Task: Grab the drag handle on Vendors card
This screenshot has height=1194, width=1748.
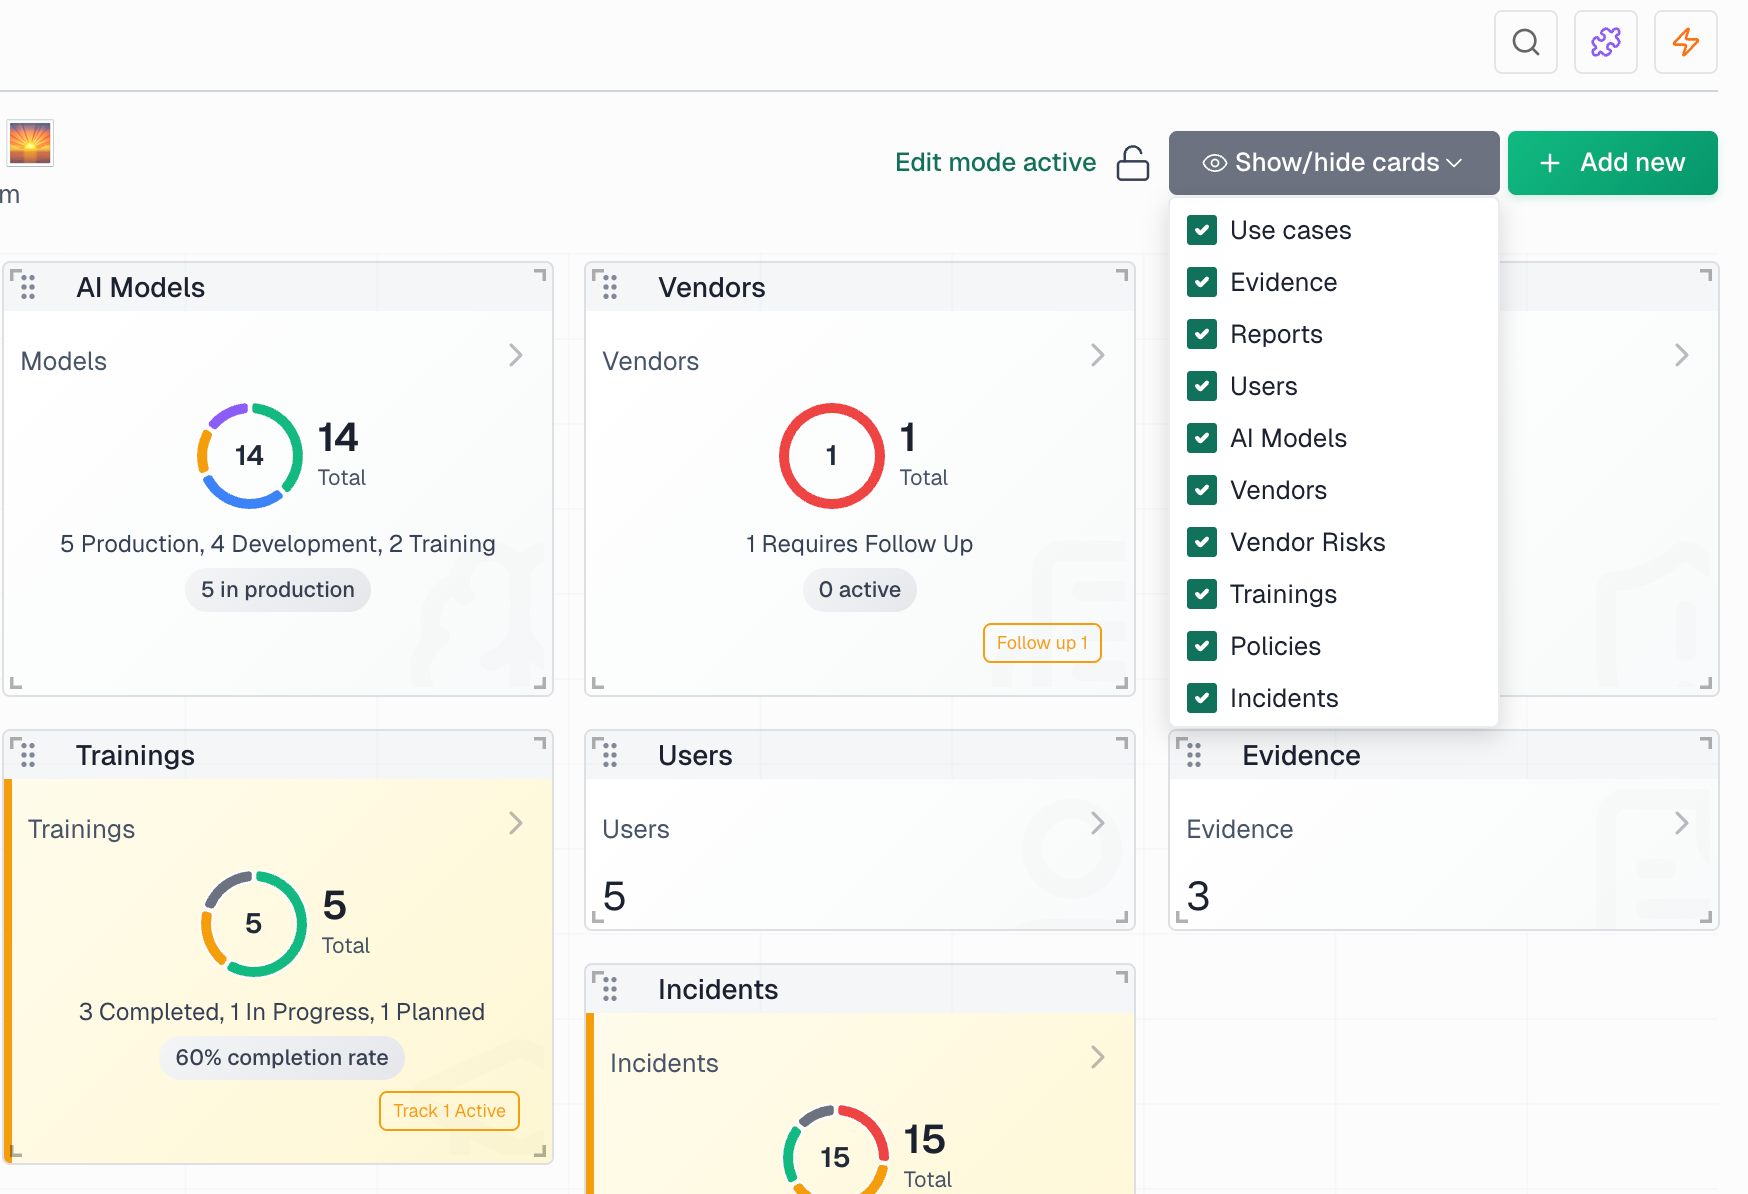Action: pos(611,287)
